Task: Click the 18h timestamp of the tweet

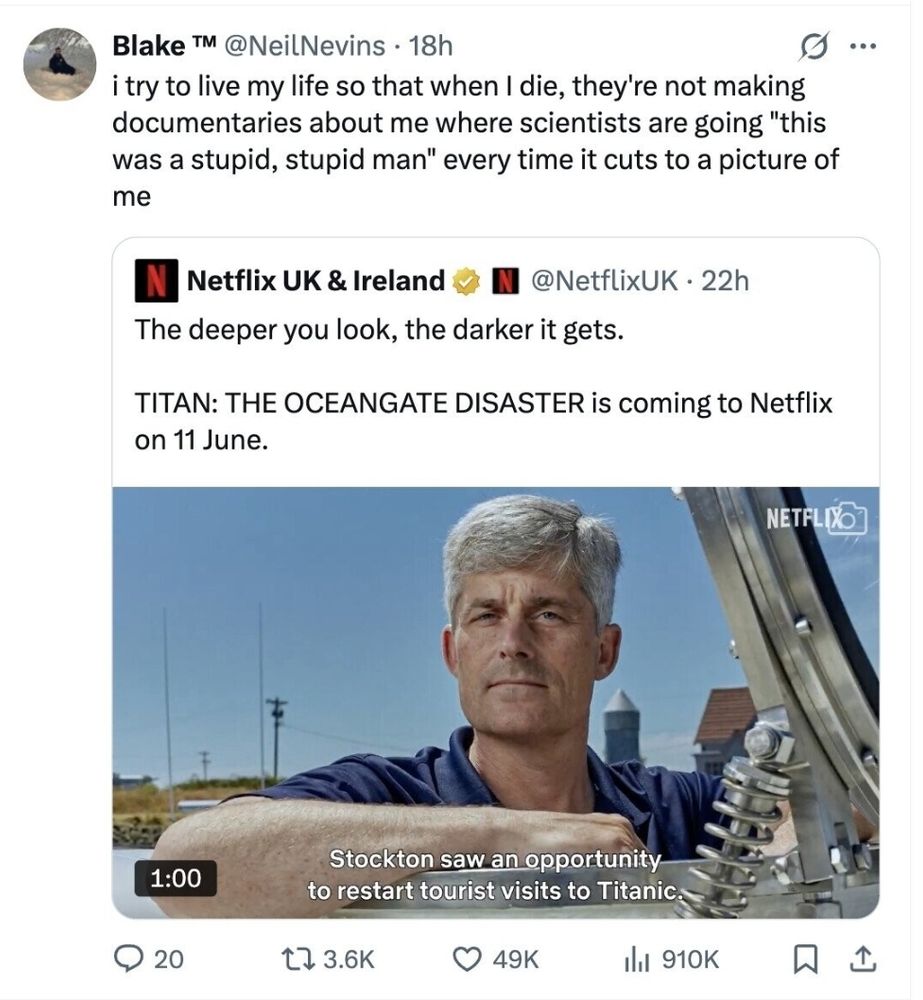Action: (432, 45)
